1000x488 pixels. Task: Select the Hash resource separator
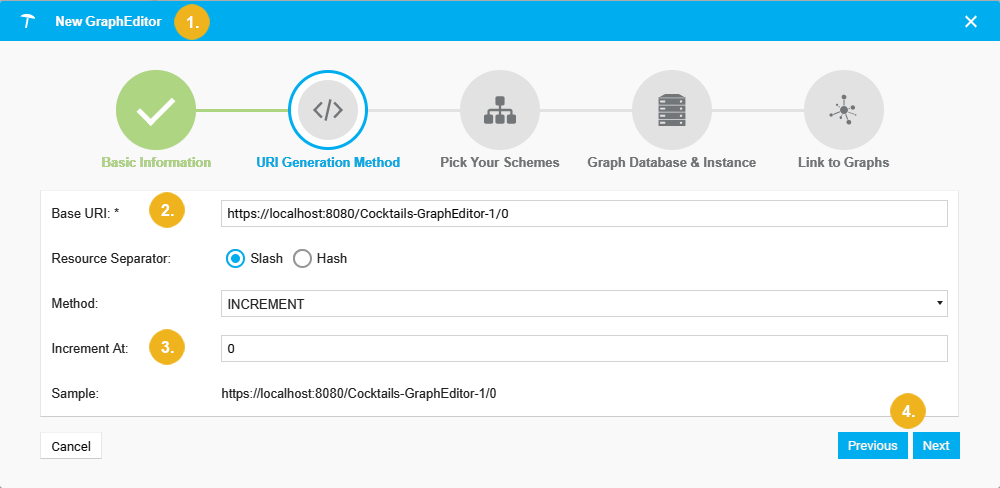click(302, 258)
